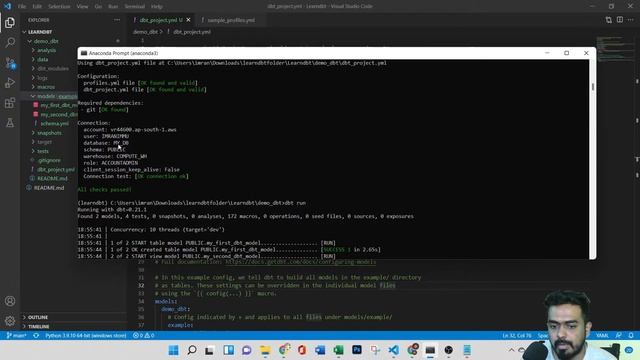Switch to Visual Studio Code on the taskbar

tap(393, 350)
